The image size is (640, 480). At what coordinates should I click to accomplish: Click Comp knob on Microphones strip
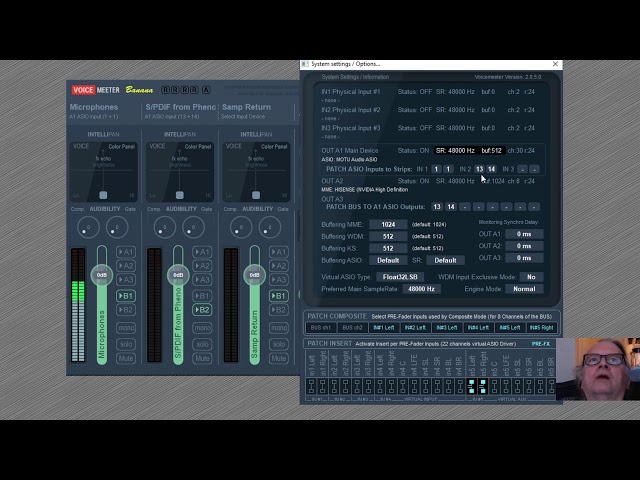pos(88,227)
